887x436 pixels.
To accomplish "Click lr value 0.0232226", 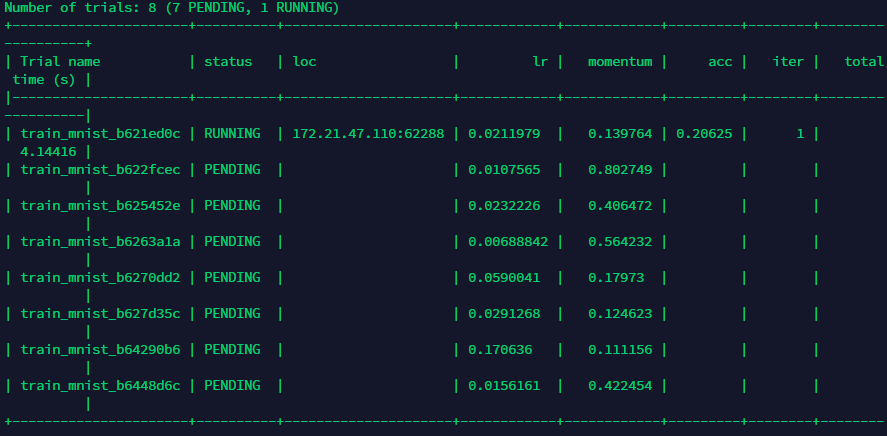I will 504,206.
